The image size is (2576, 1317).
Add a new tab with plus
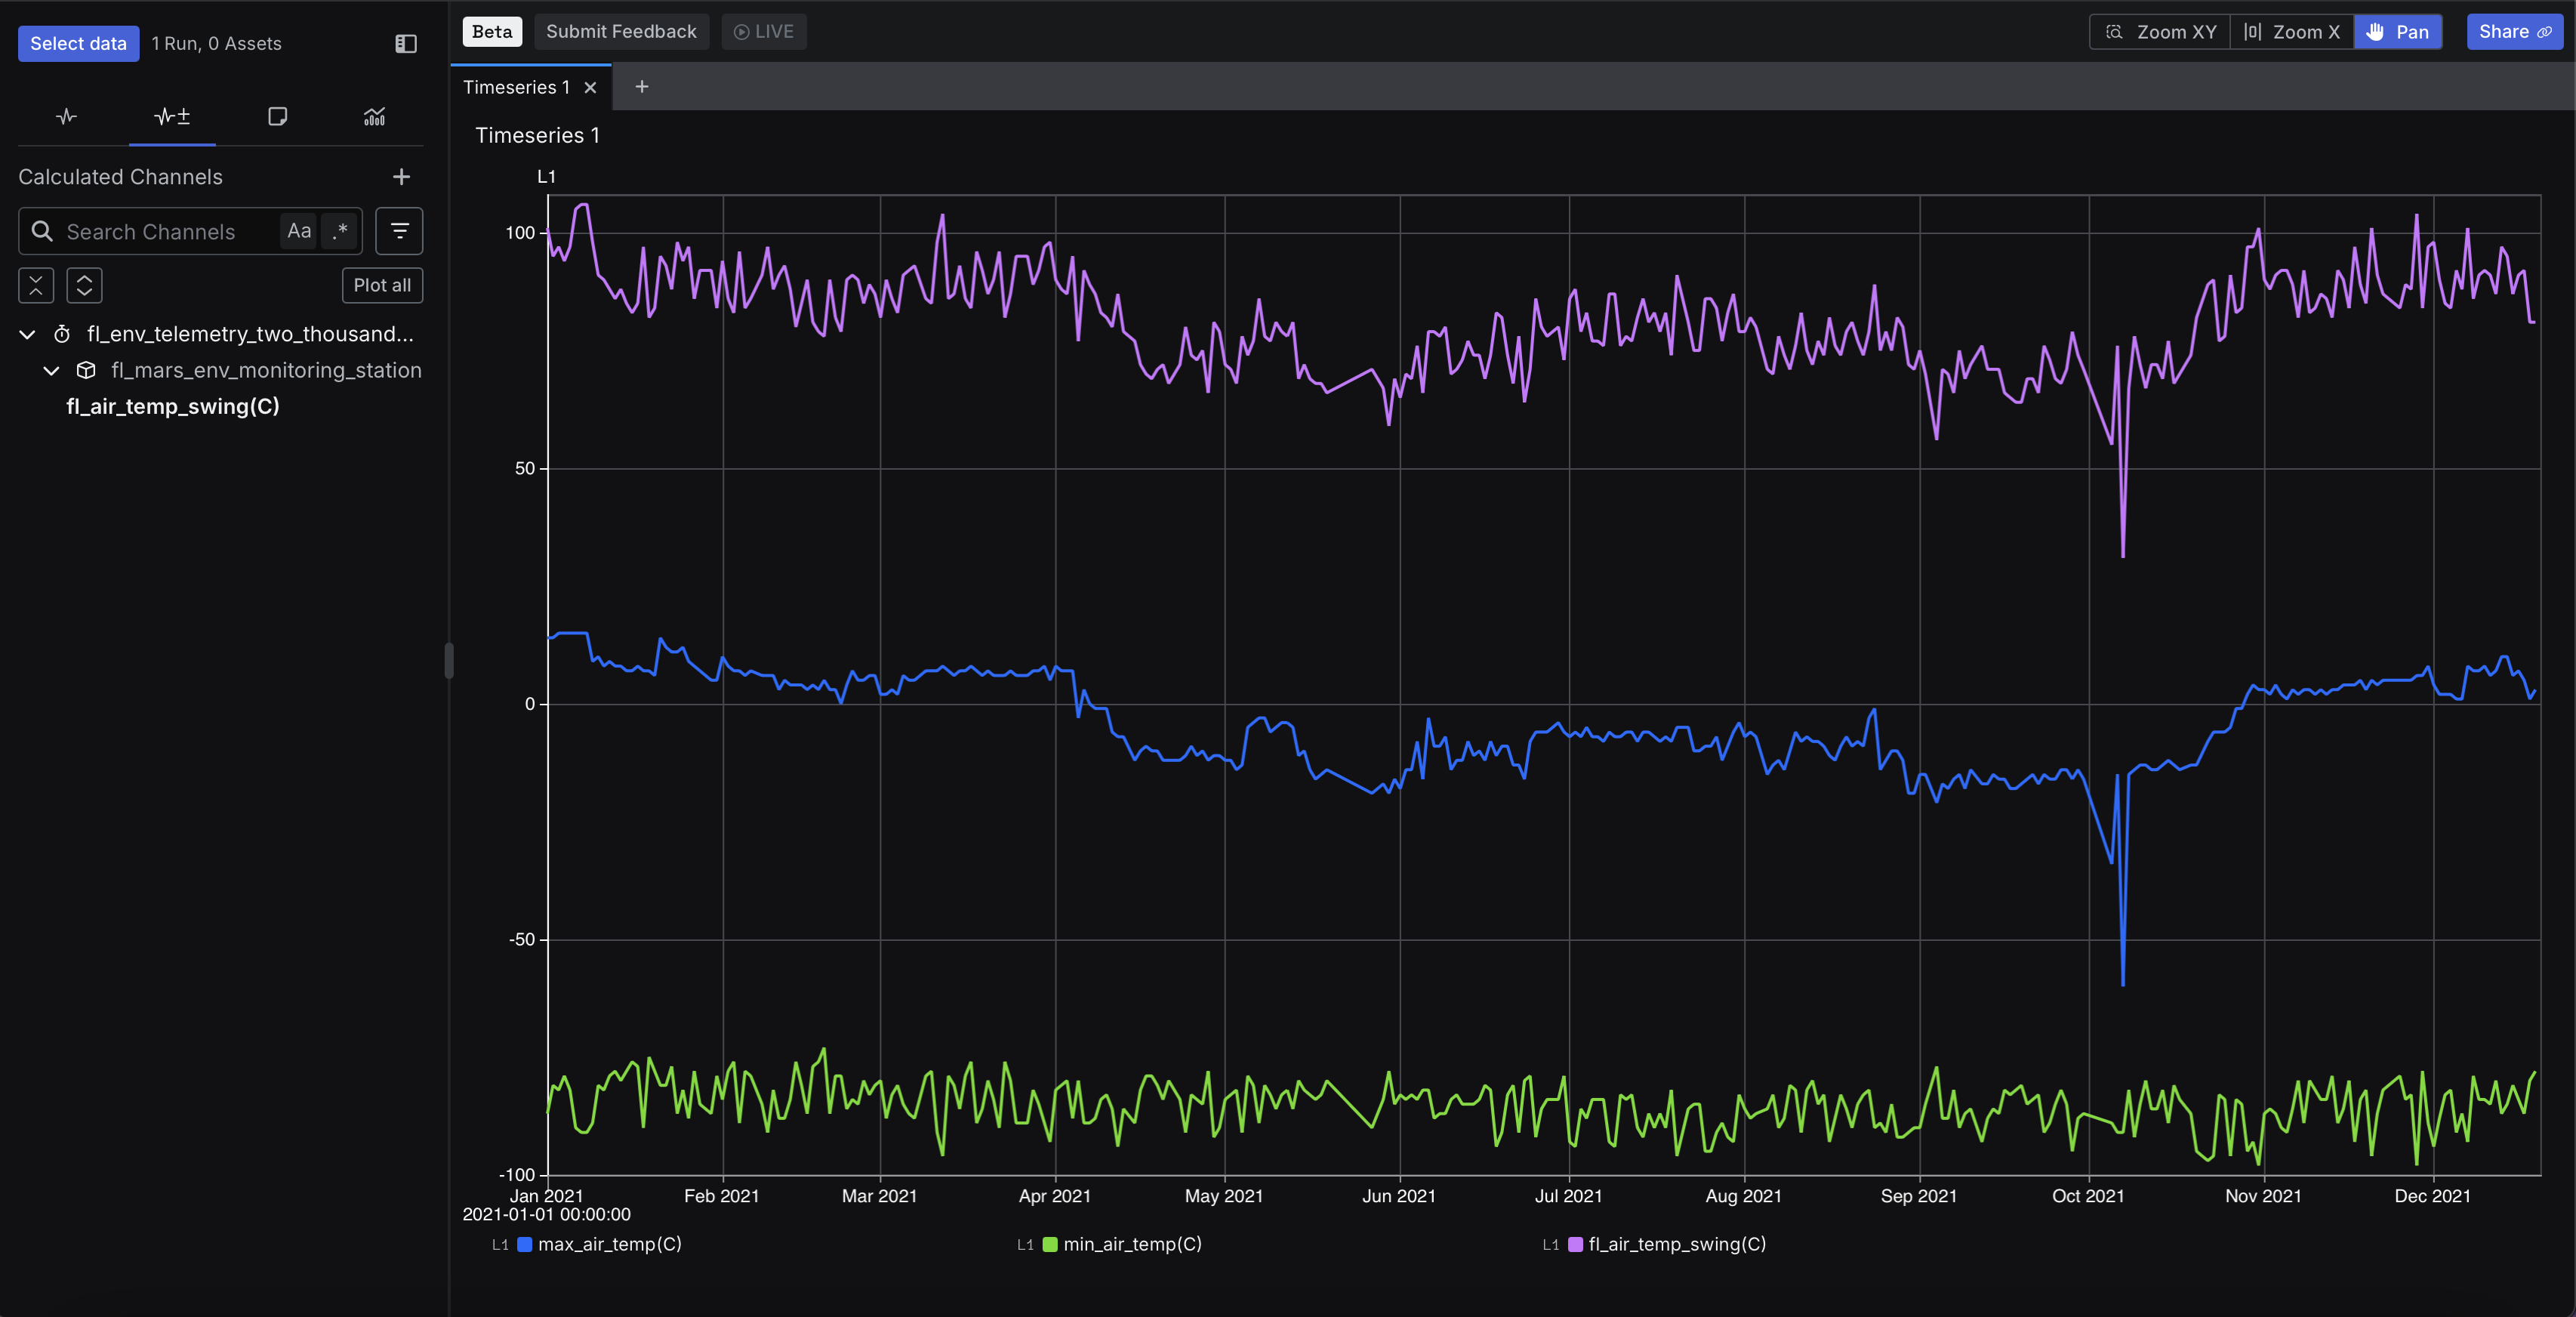coord(642,87)
